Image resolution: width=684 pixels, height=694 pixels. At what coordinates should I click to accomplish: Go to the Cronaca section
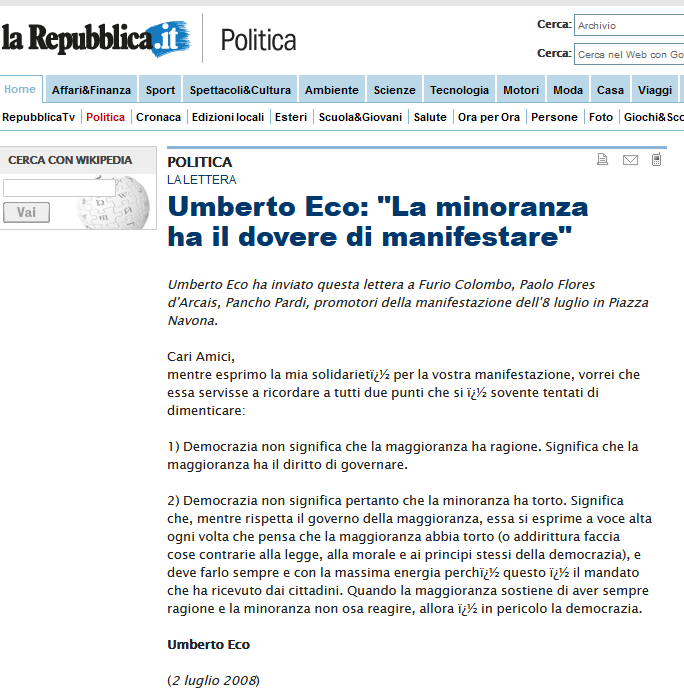pos(158,117)
